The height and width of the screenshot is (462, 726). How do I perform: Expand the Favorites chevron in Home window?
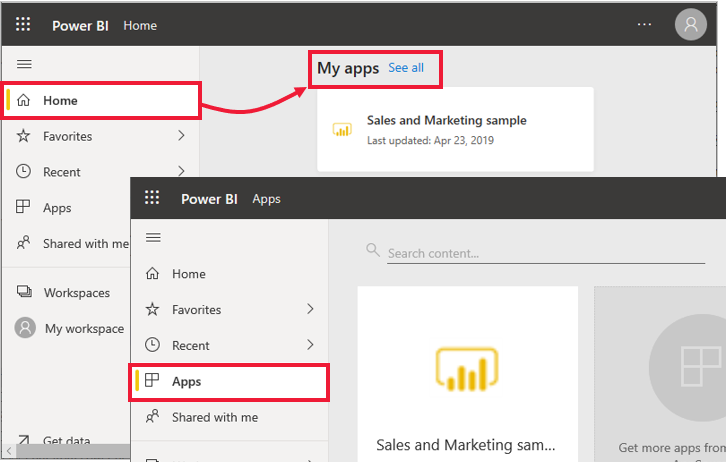tap(181, 136)
